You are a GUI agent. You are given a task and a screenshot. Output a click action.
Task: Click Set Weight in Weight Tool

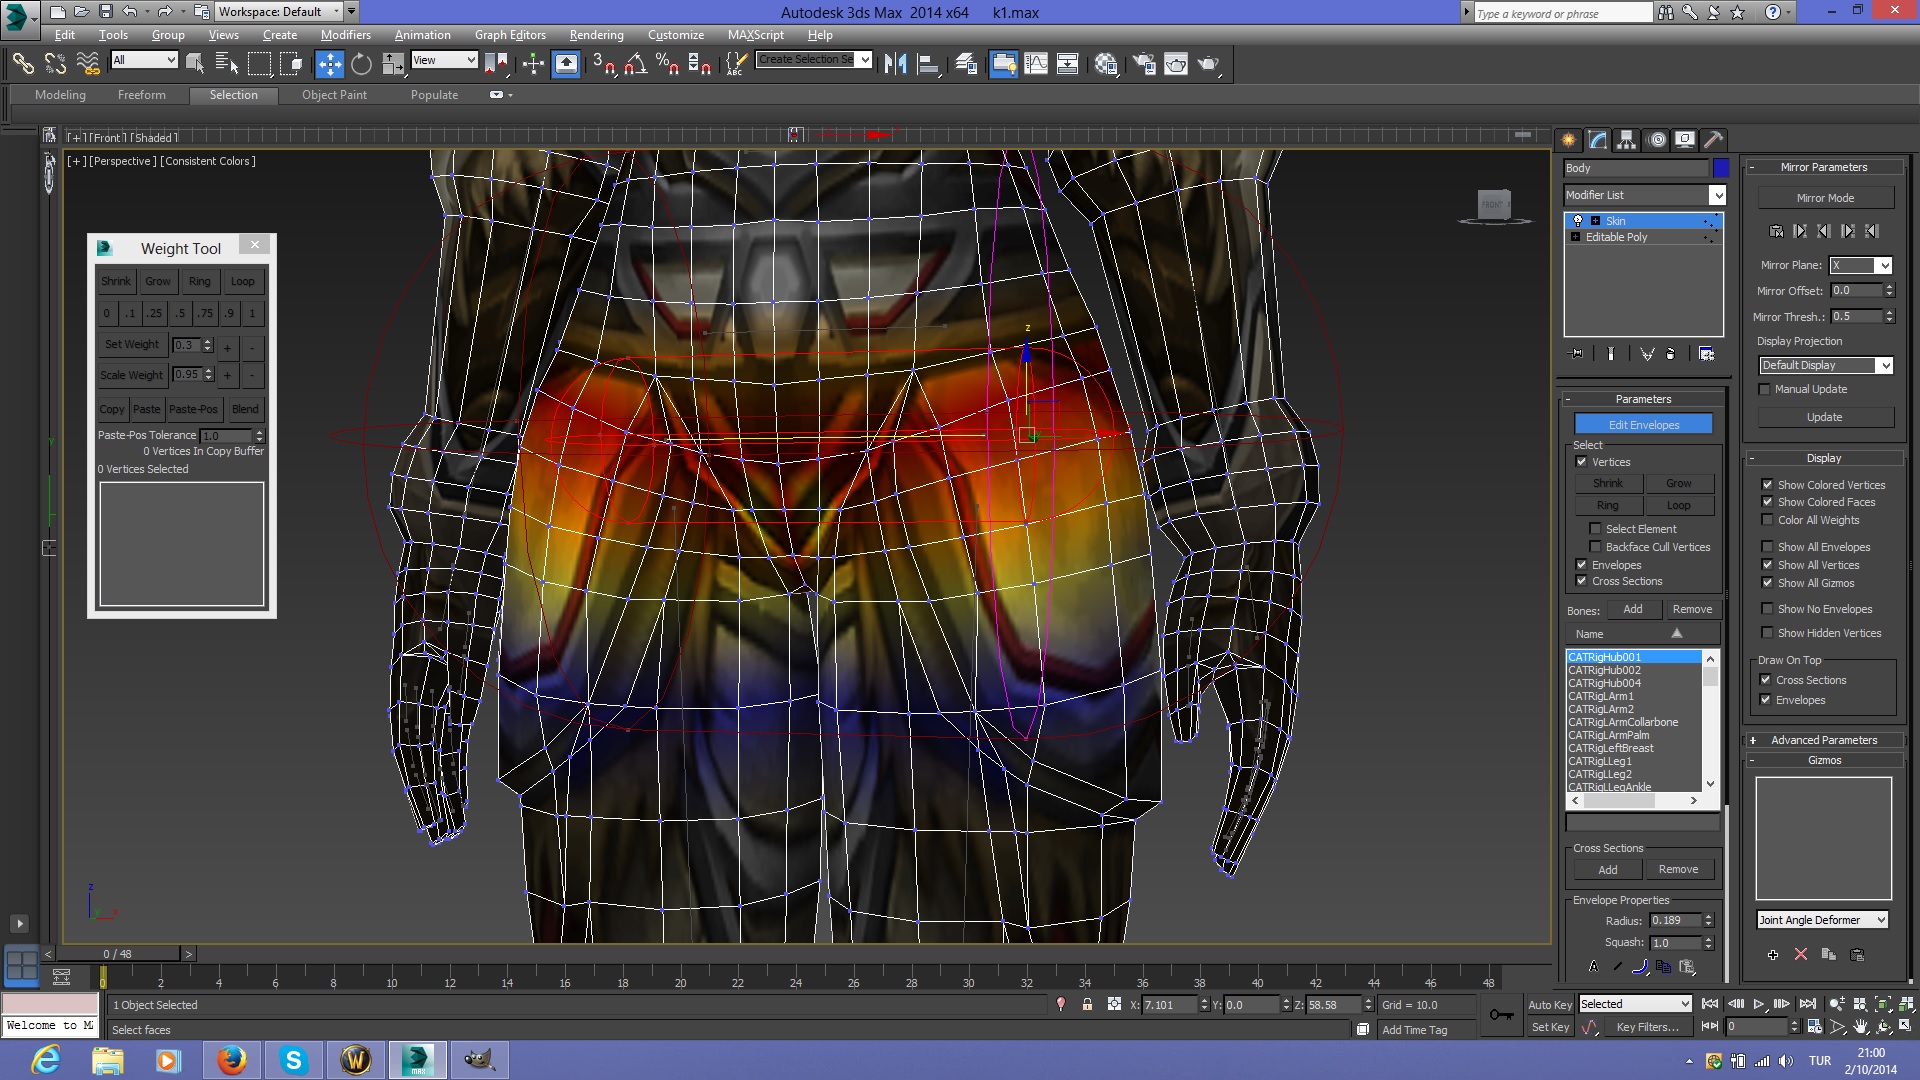point(131,345)
